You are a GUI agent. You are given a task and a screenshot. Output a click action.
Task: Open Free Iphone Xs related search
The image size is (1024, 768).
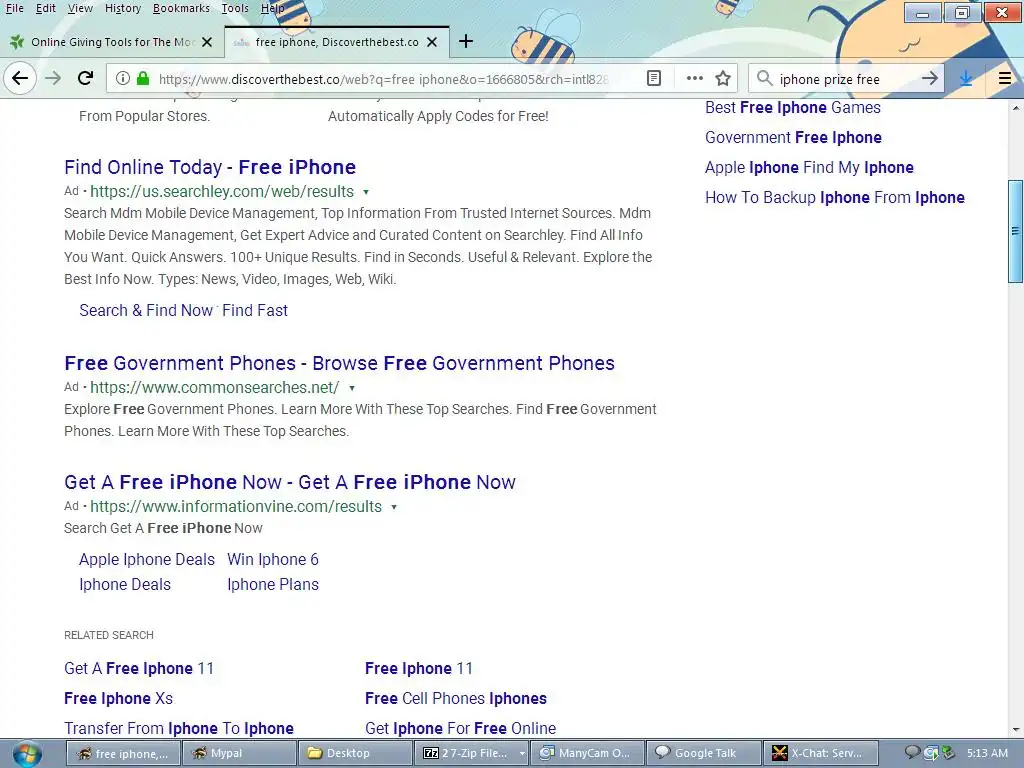click(118, 699)
